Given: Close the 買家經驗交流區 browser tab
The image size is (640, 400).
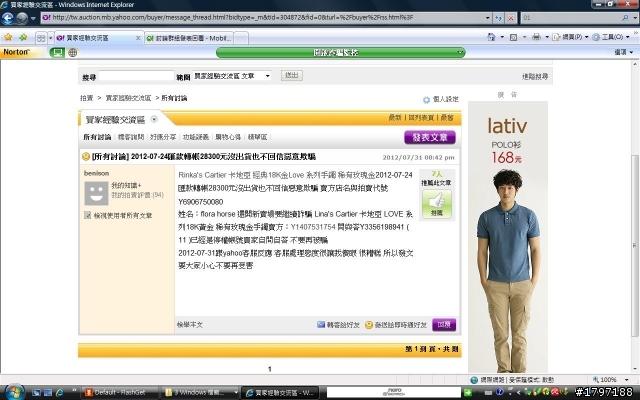Looking at the screenshot, I should point(138,38).
